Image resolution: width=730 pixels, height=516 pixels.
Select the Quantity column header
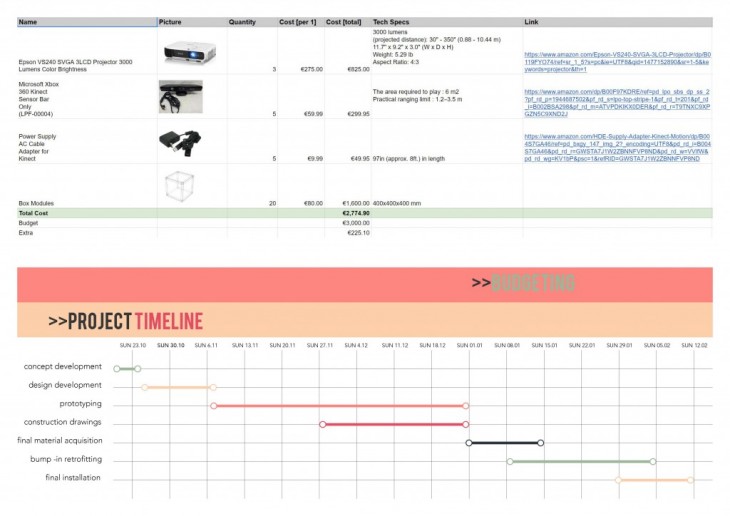pyautogui.click(x=242, y=21)
